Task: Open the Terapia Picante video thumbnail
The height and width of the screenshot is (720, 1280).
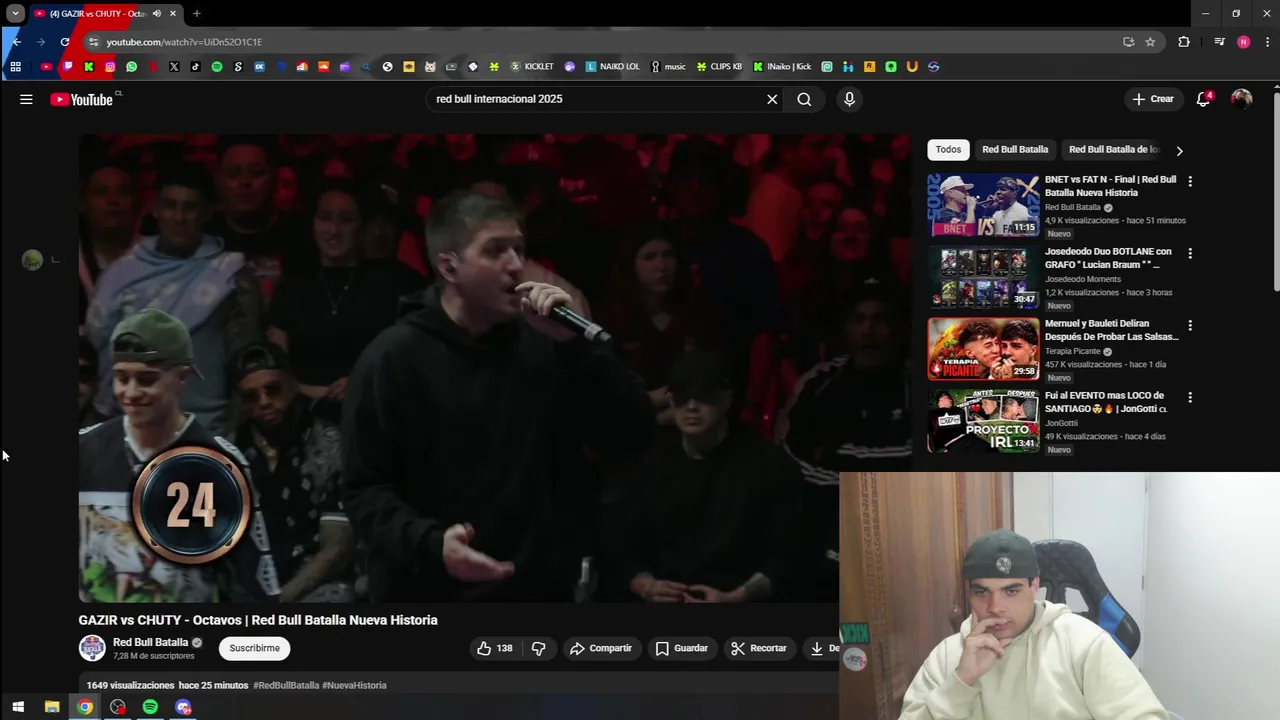Action: pyautogui.click(x=983, y=349)
